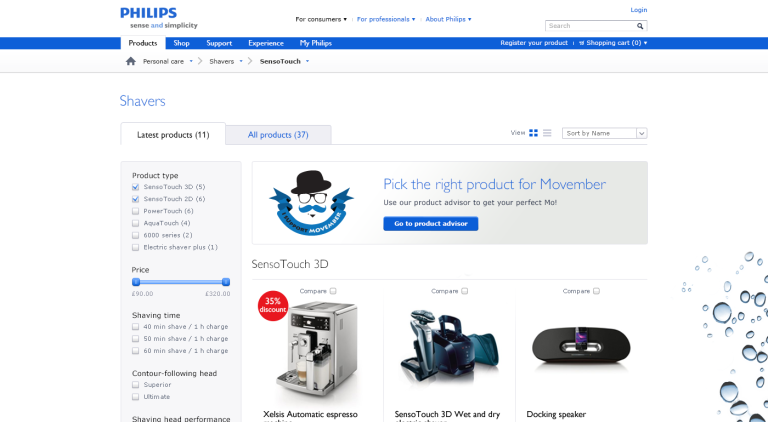Tick Compare for Docking speaker
This screenshot has width=768, height=422.
click(596, 291)
